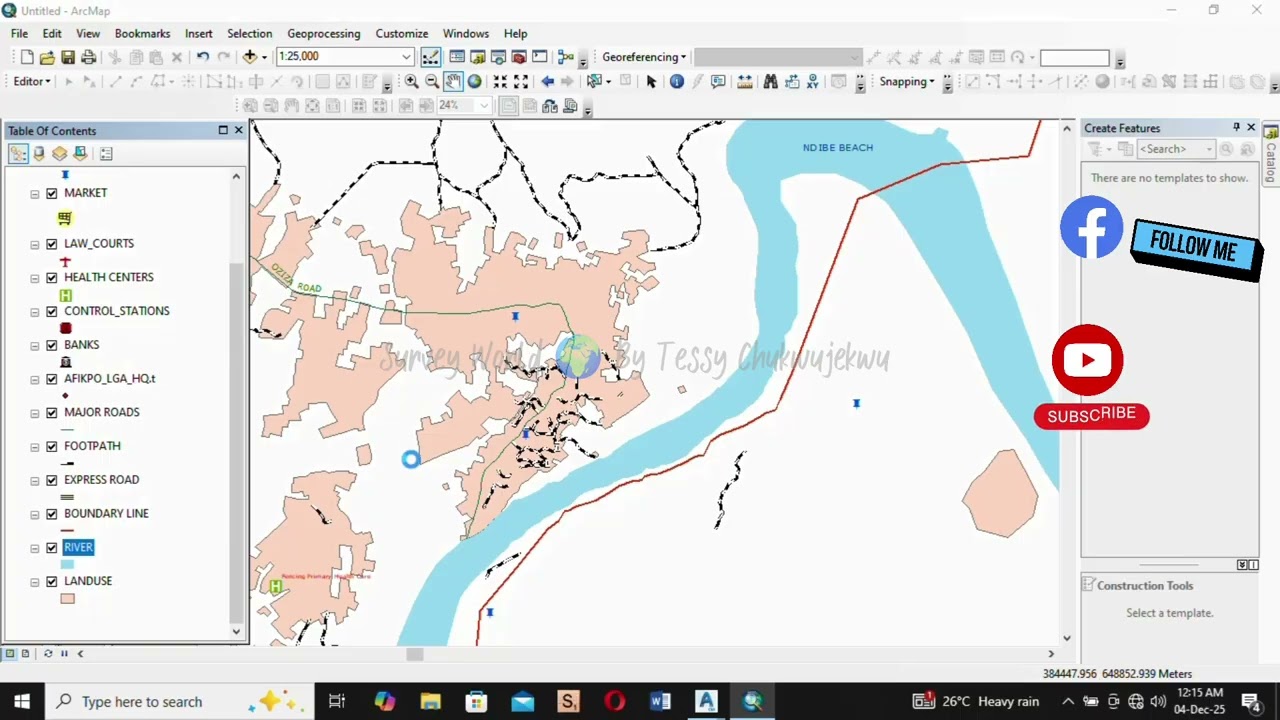This screenshot has height=720, width=1280.
Task: Select the Select Elements arrow tool
Action: coord(651,82)
